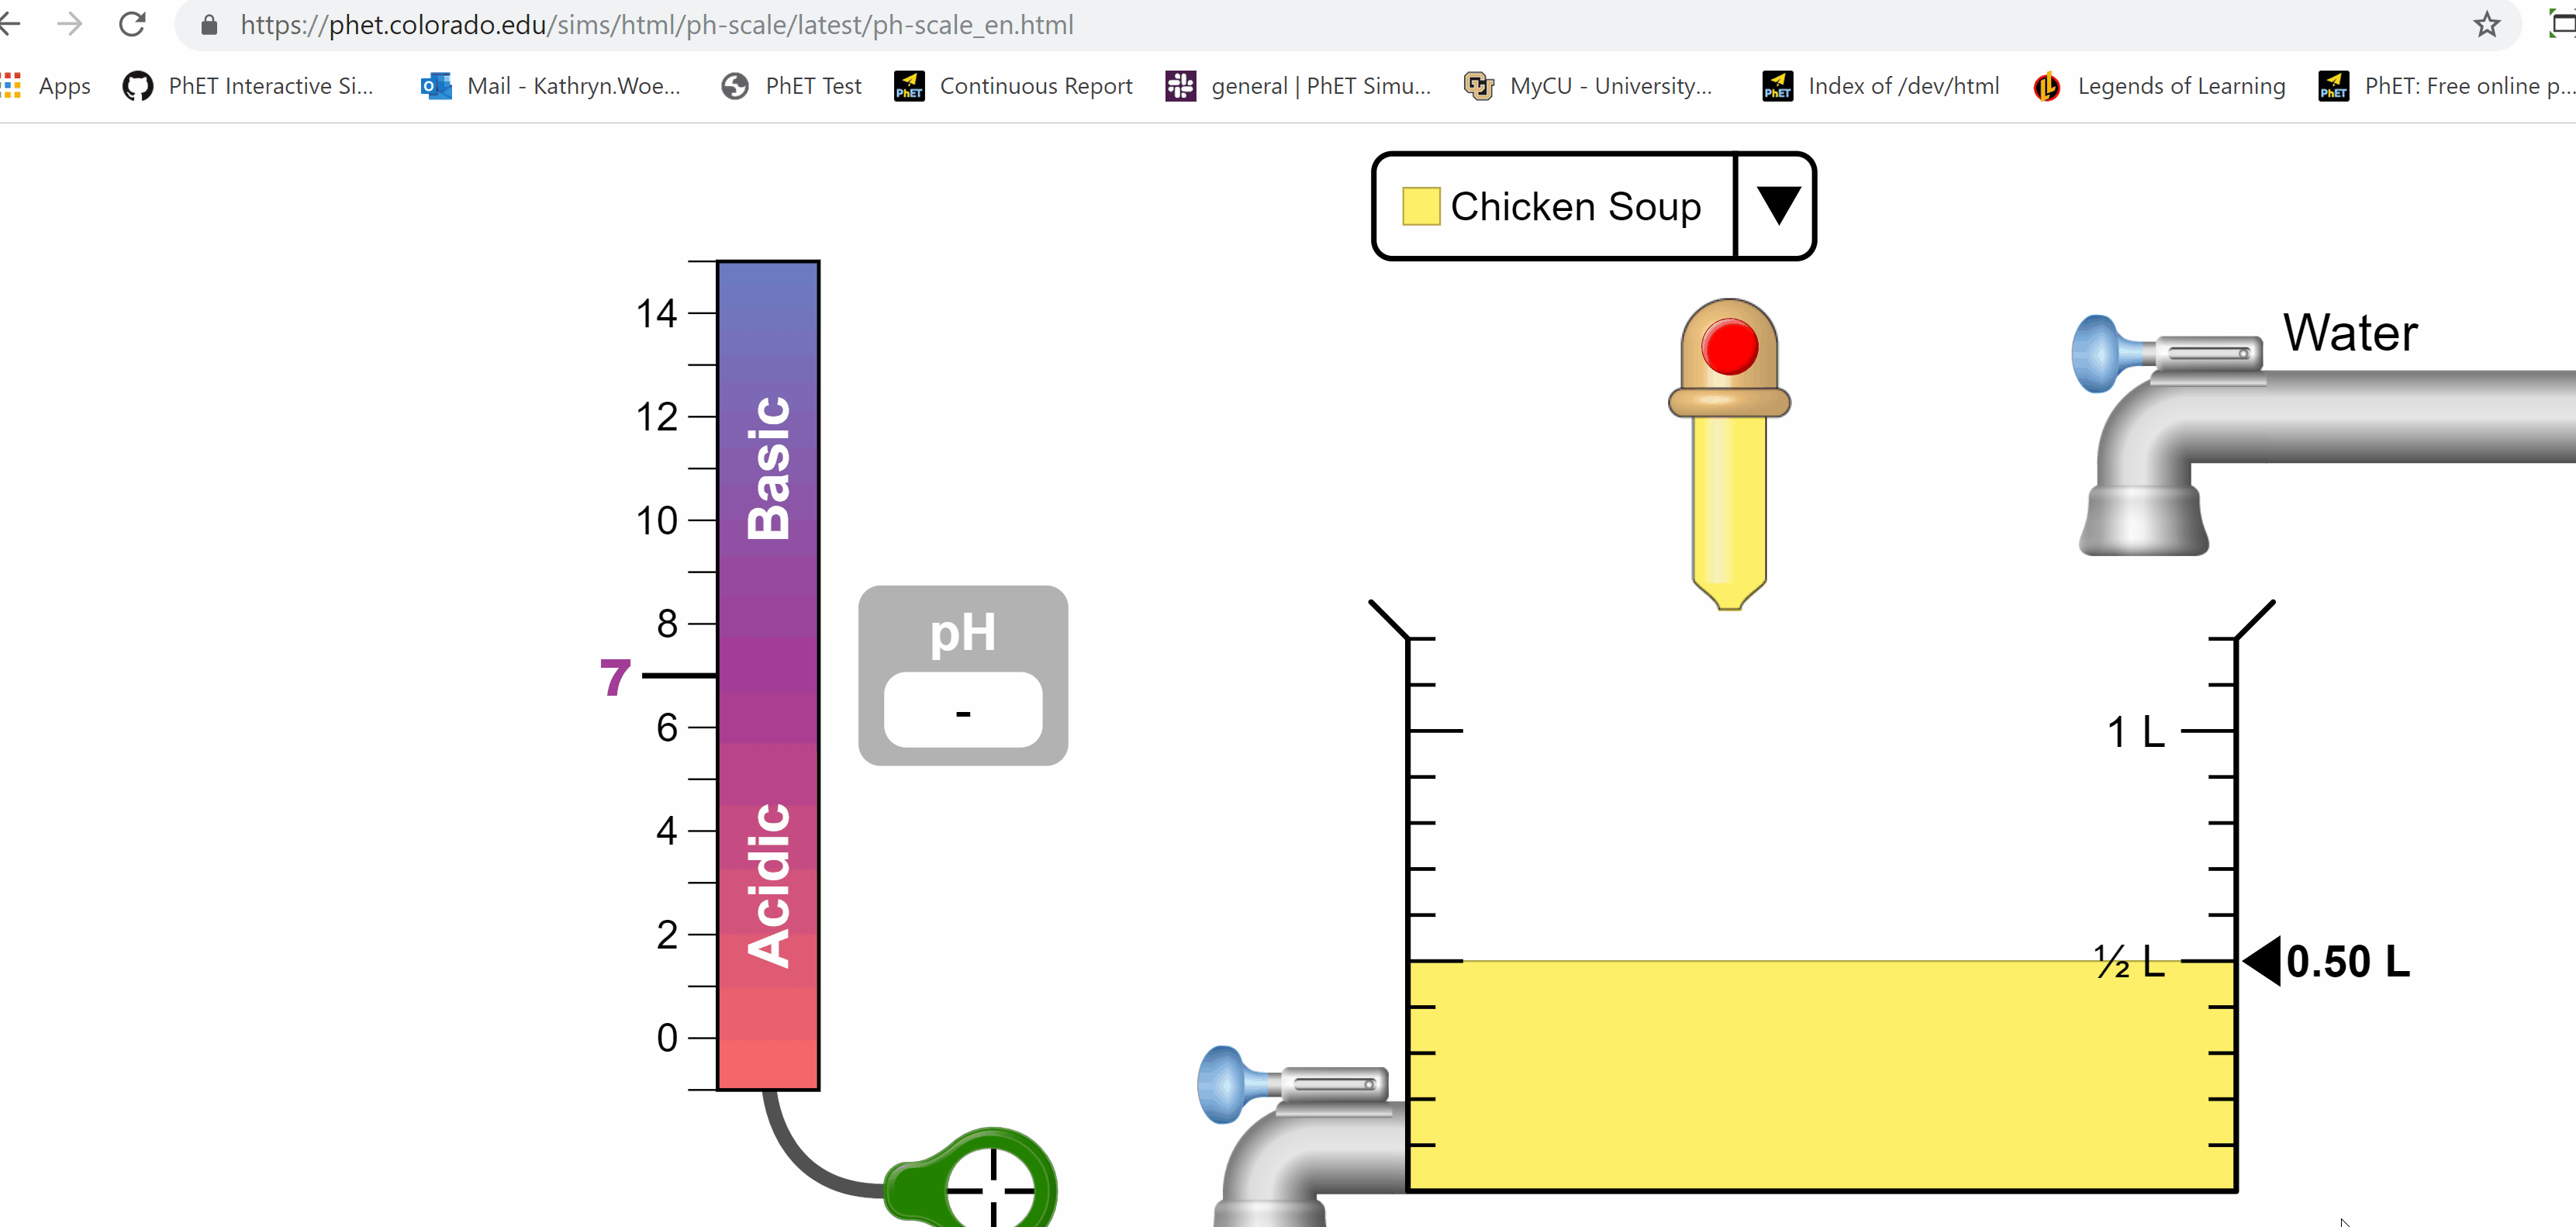Open the Apps bookmarks shortcut

(x=48, y=86)
